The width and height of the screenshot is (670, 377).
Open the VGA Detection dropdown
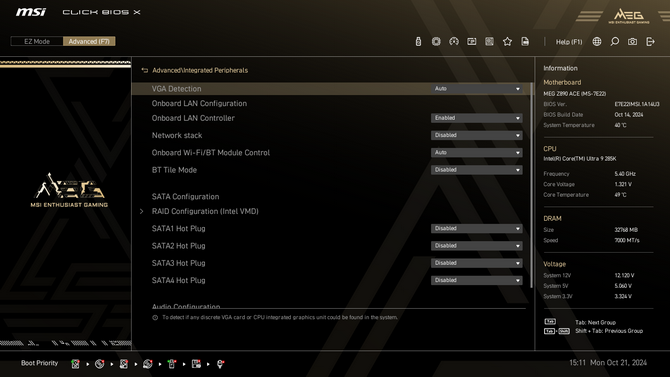476,88
